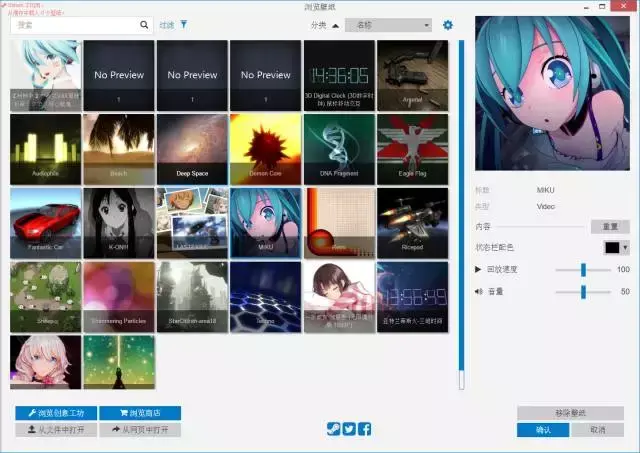Click the 取消 cancel button

coord(598,430)
